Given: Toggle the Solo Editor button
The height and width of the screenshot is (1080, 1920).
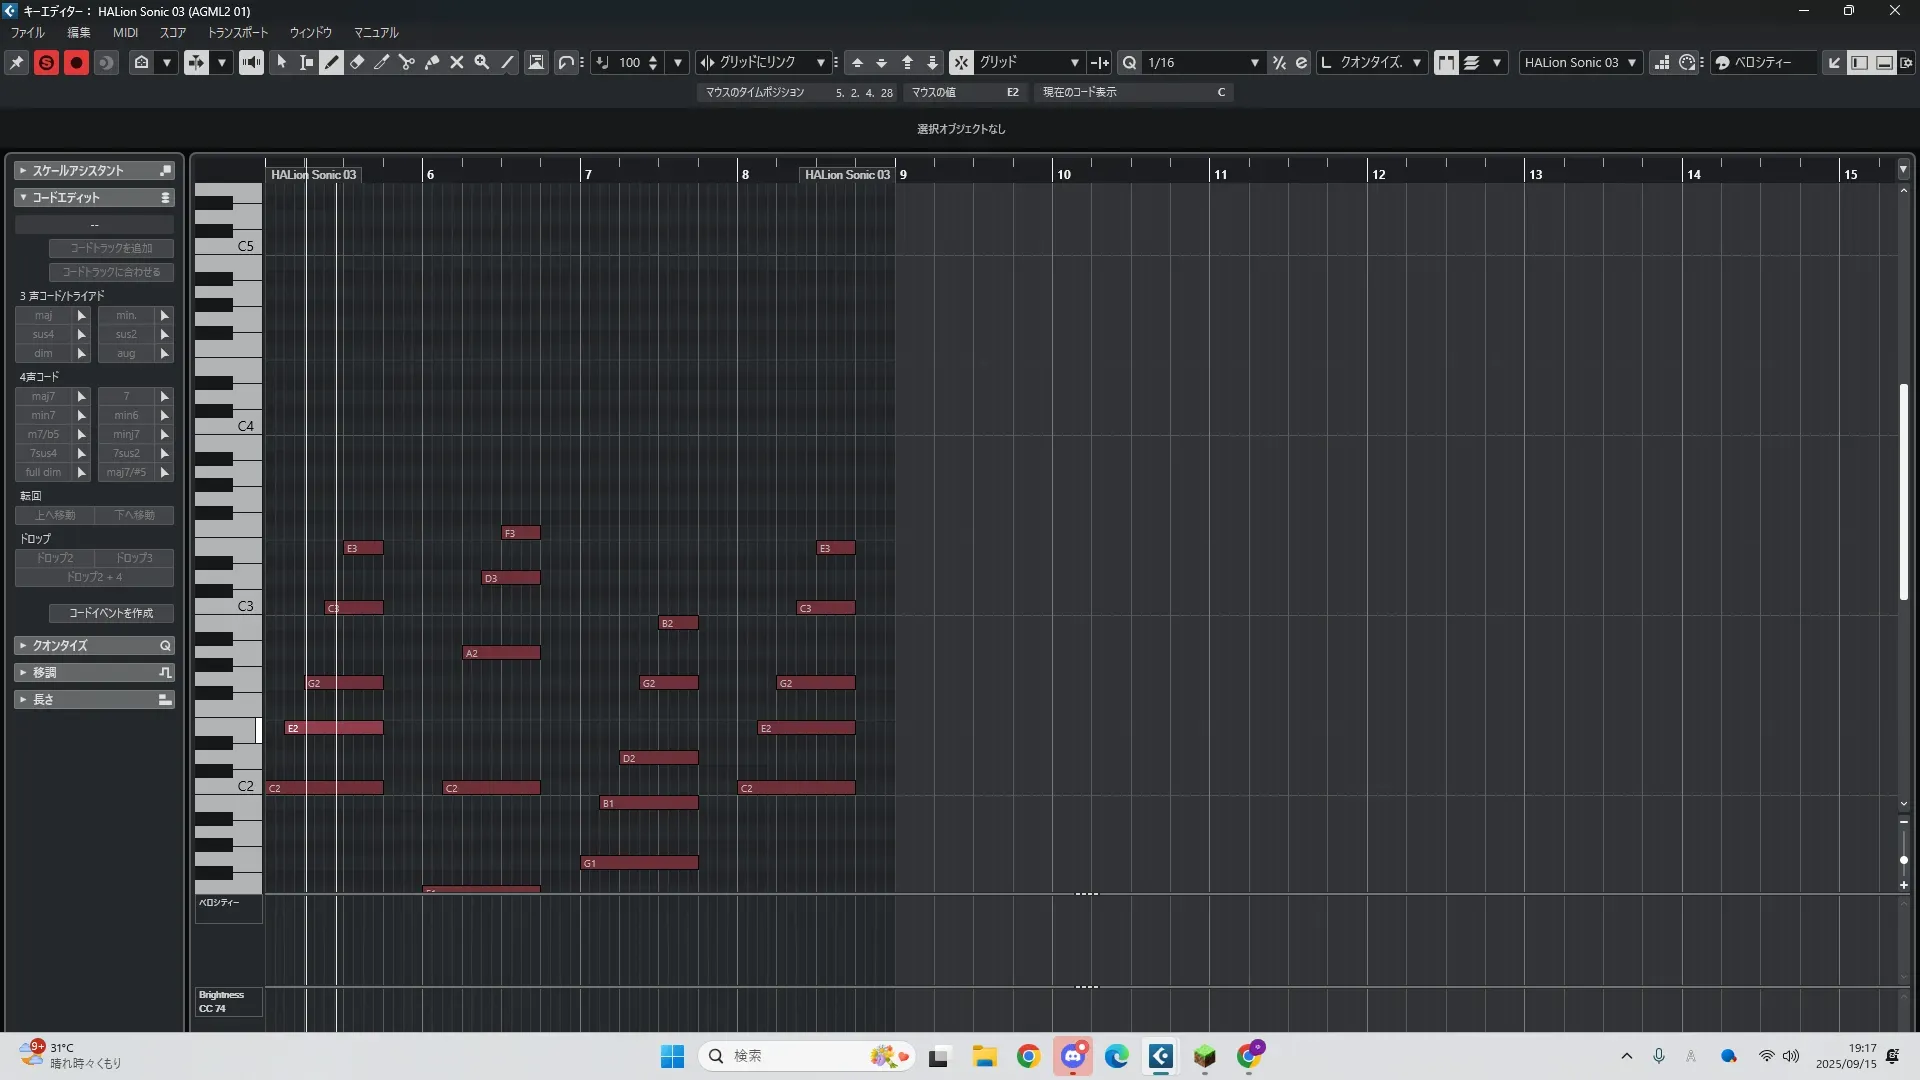Looking at the screenshot, I should coord(46,62).
